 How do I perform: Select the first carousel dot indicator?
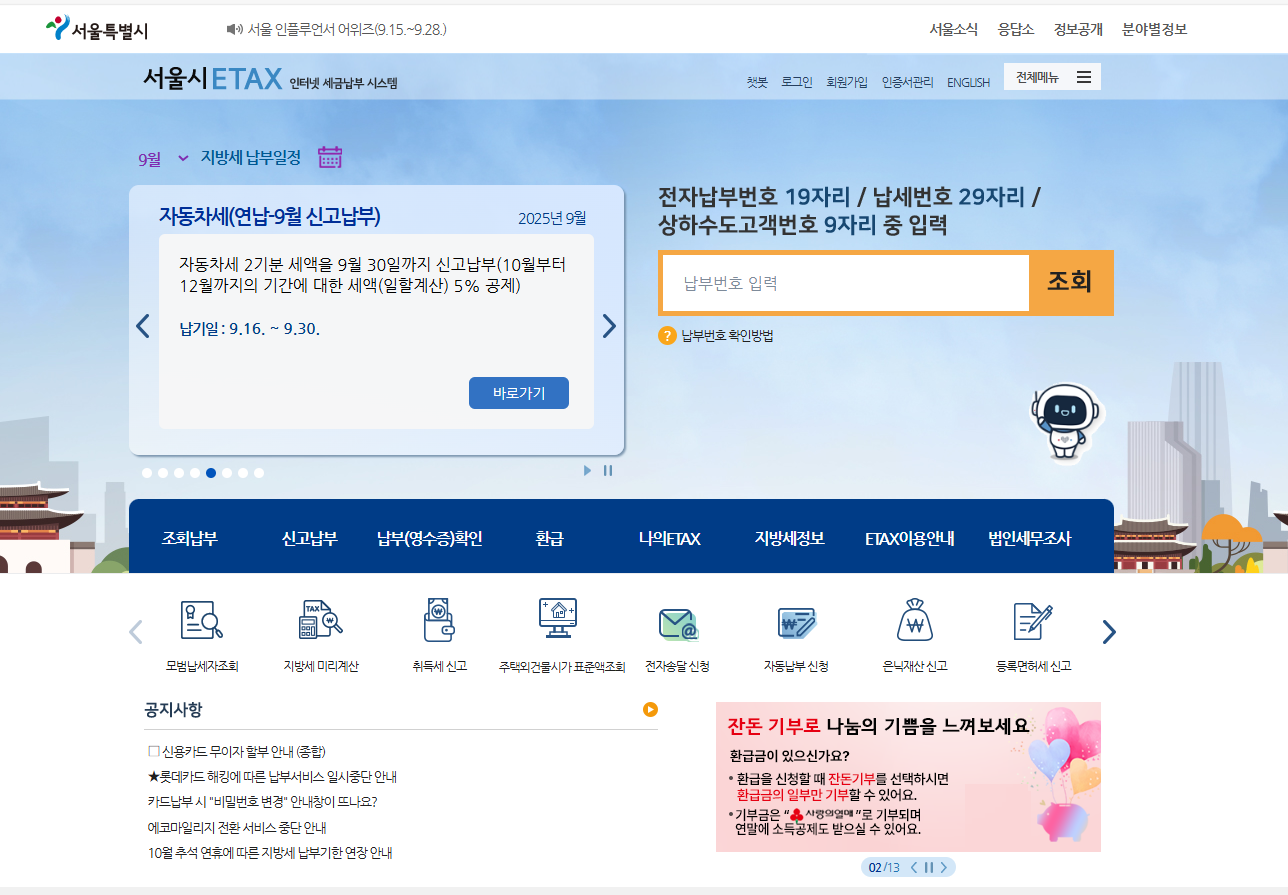click(147, 473)
